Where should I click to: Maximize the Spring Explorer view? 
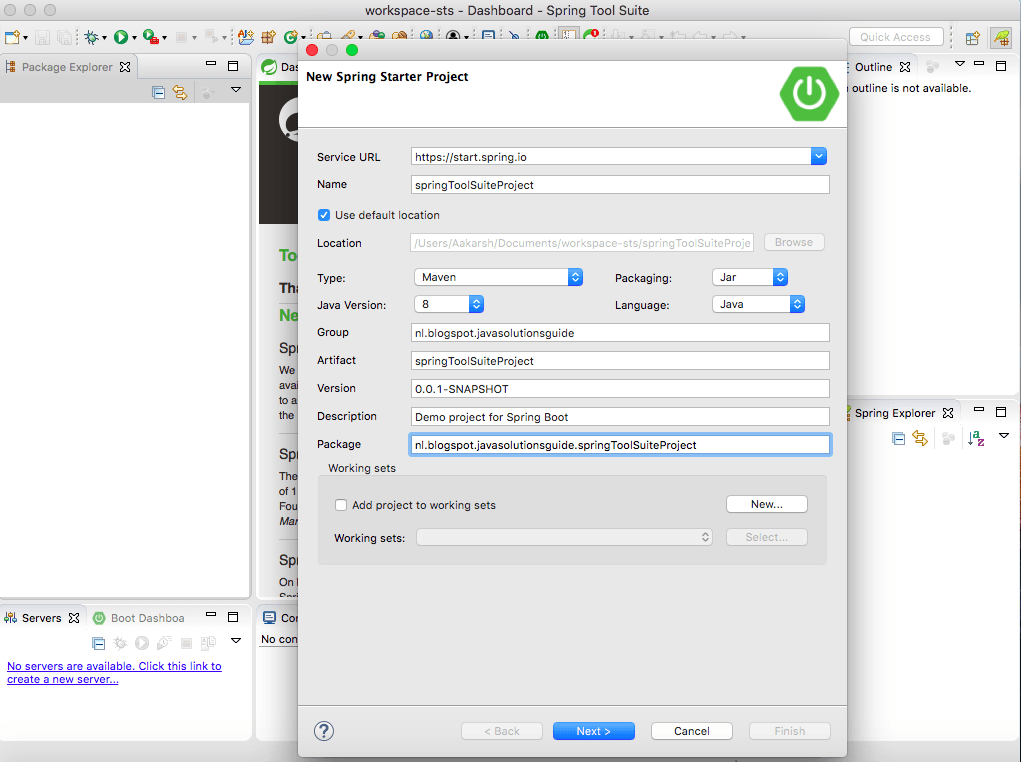point(1001,412)
